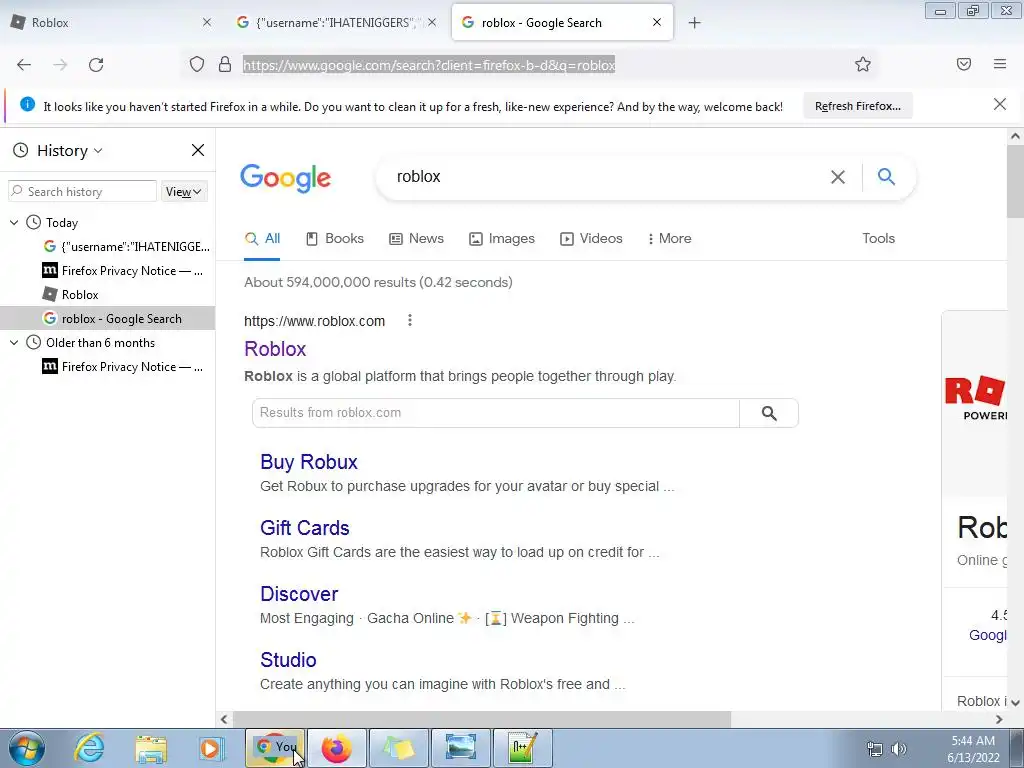Viewport: 1024px width, 768px height.
Task: Click the horizontal scrollbar thumb
Action: pyautogui.click(x=482, y=719)
